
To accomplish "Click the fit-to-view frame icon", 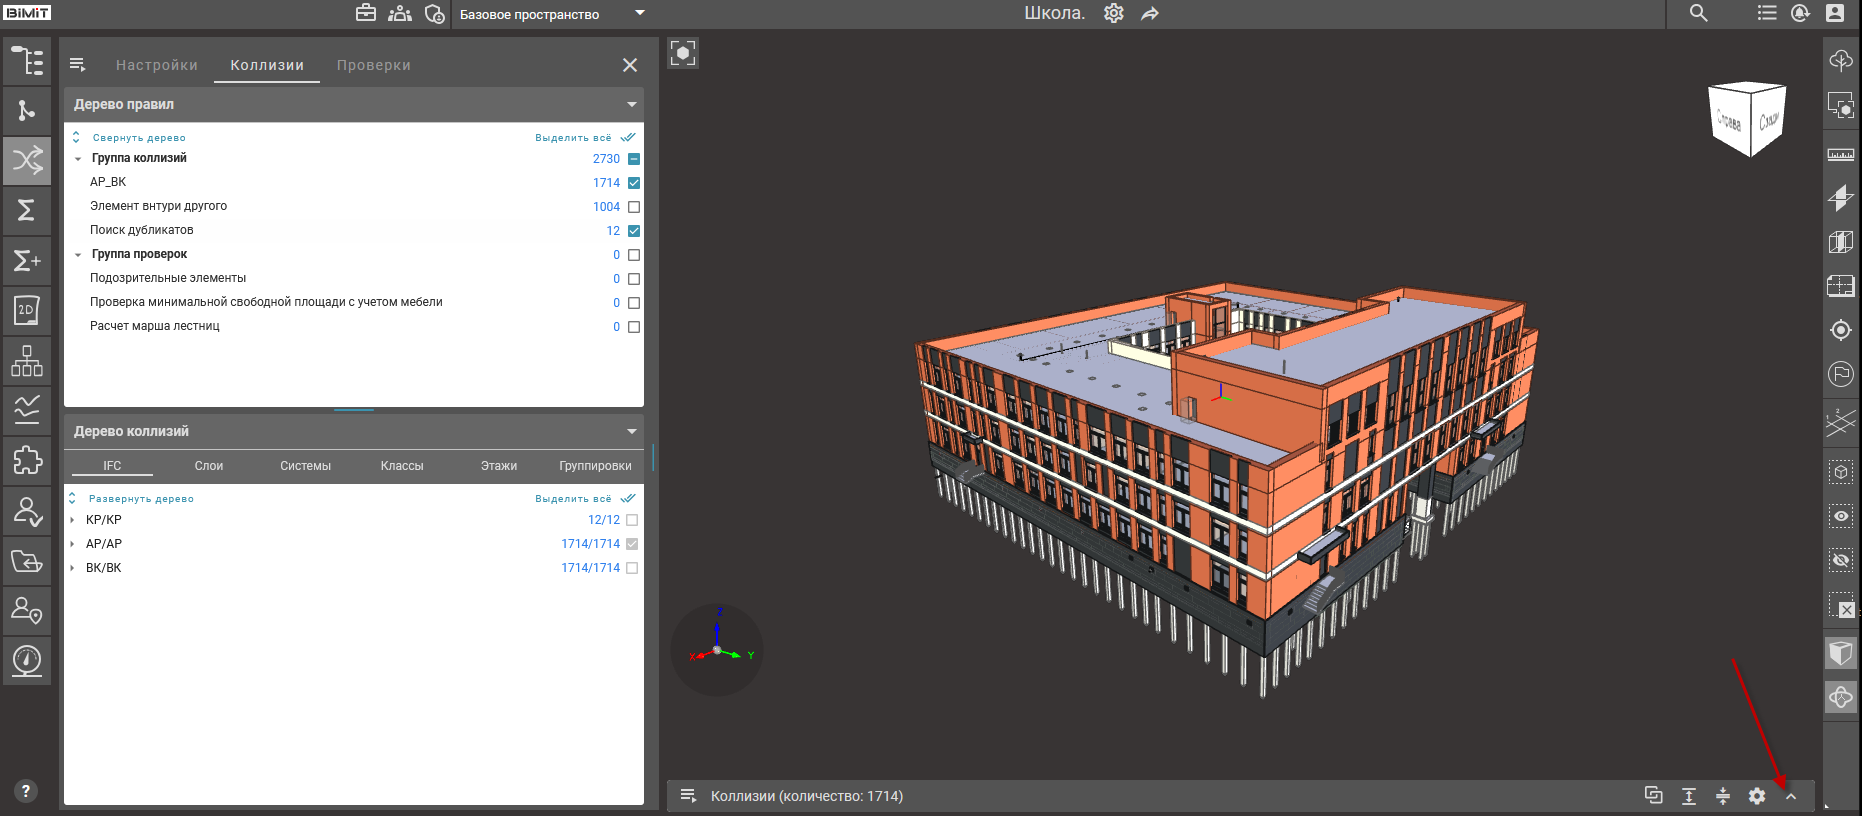I will point(683,53).
